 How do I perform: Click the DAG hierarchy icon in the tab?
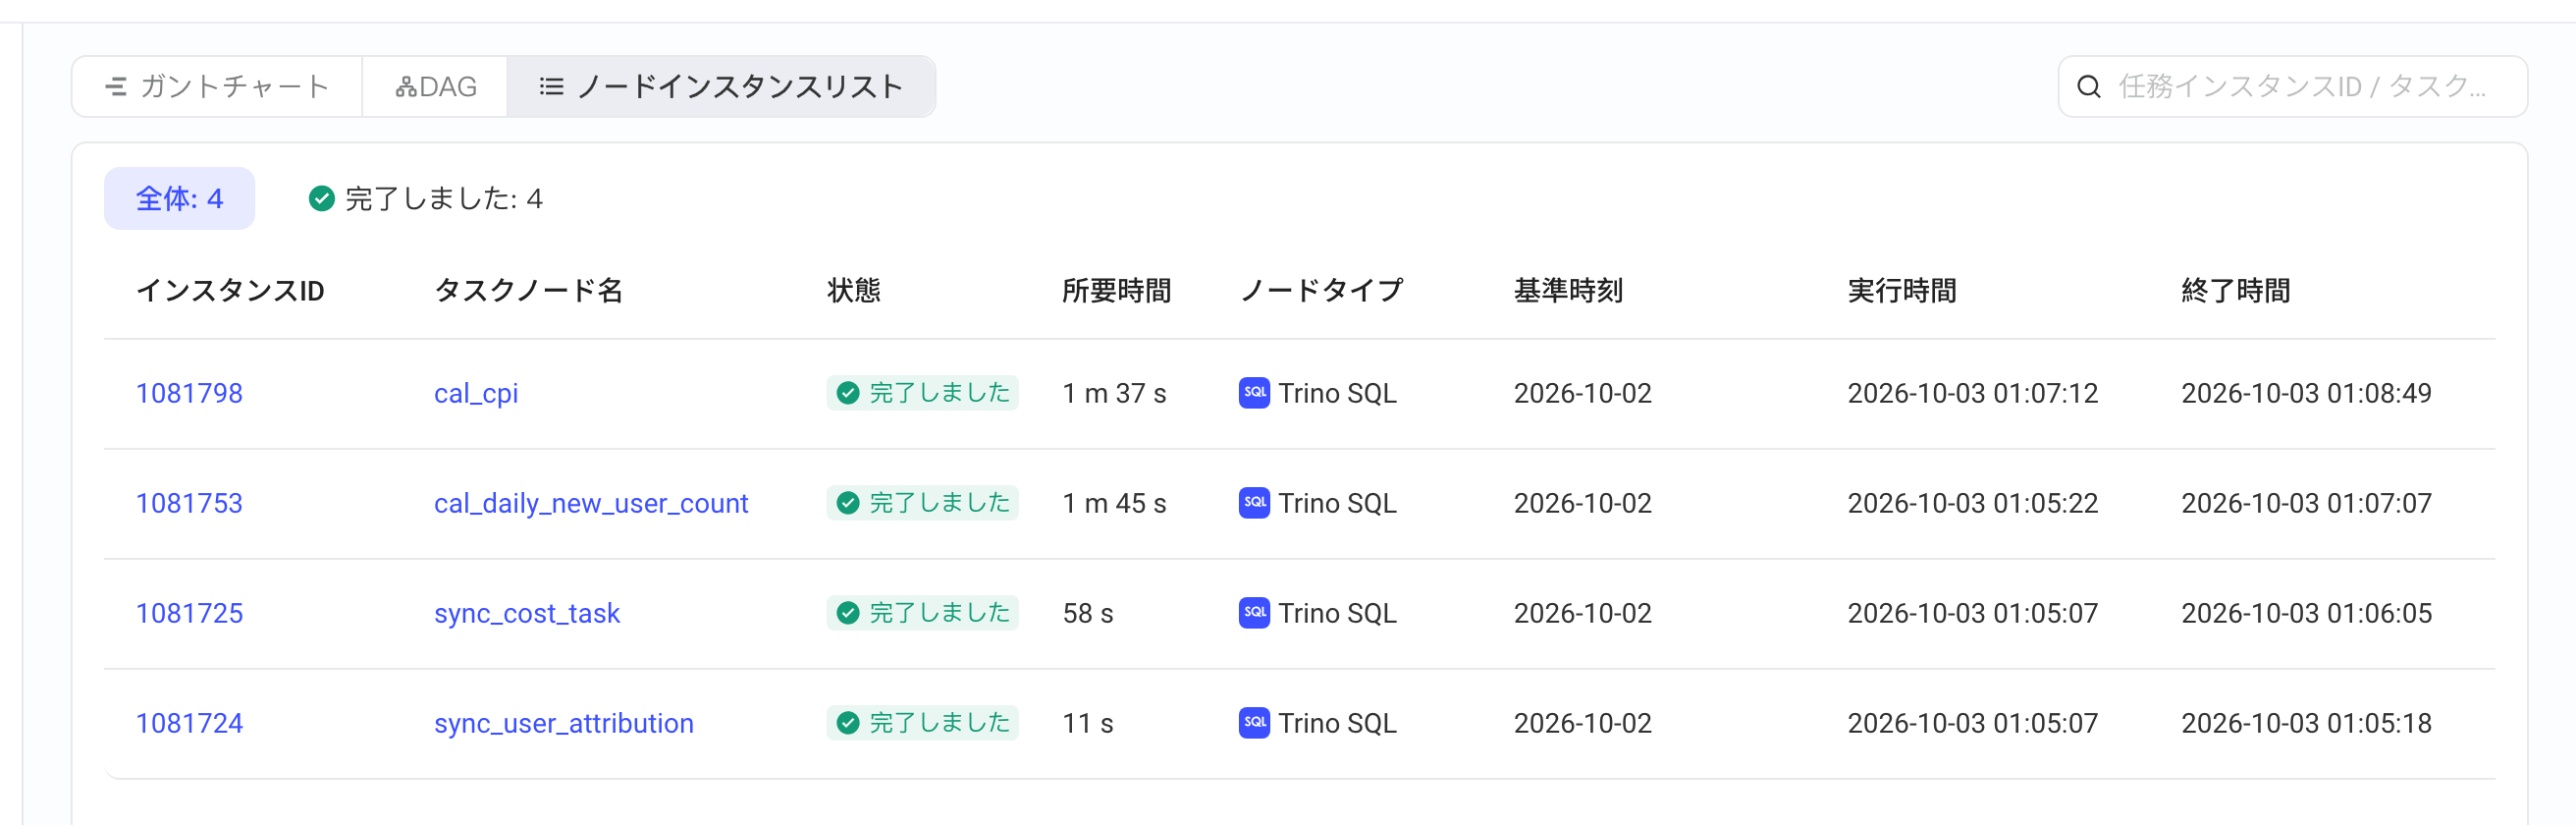point(406,87)
